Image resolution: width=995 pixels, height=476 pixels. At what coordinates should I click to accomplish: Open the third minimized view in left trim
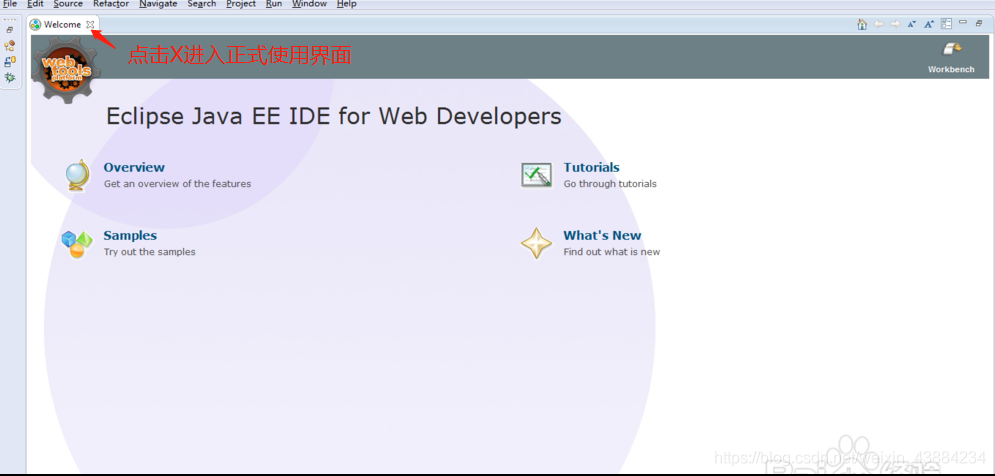pos(10,62)
